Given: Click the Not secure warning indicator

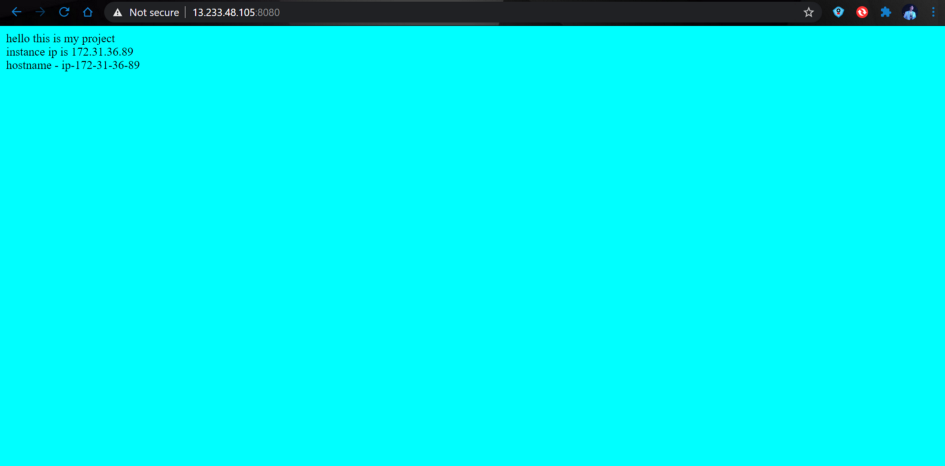Looking at the screenshot, I should [146, 12].
